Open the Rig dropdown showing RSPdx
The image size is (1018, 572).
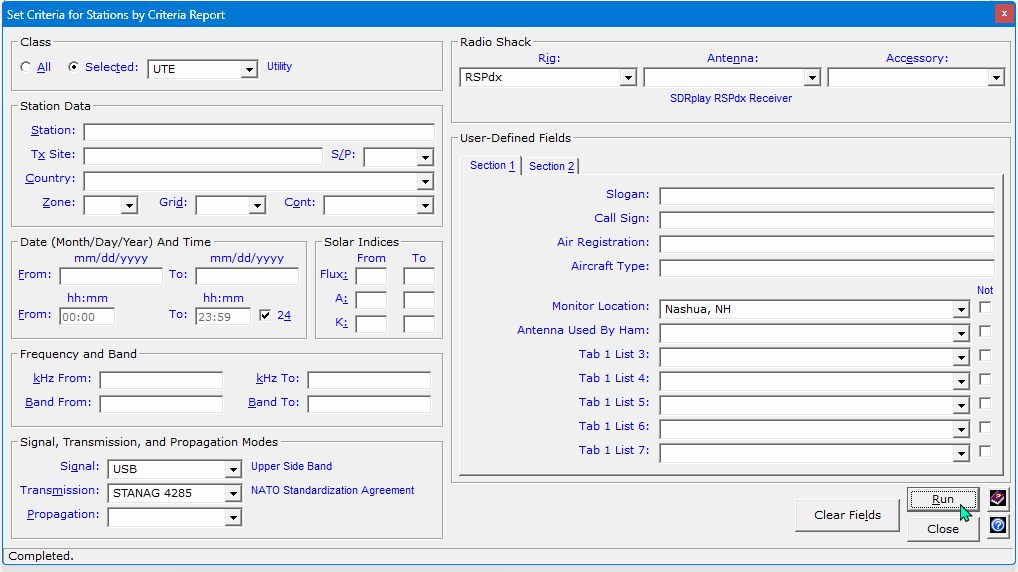[628, 78]
